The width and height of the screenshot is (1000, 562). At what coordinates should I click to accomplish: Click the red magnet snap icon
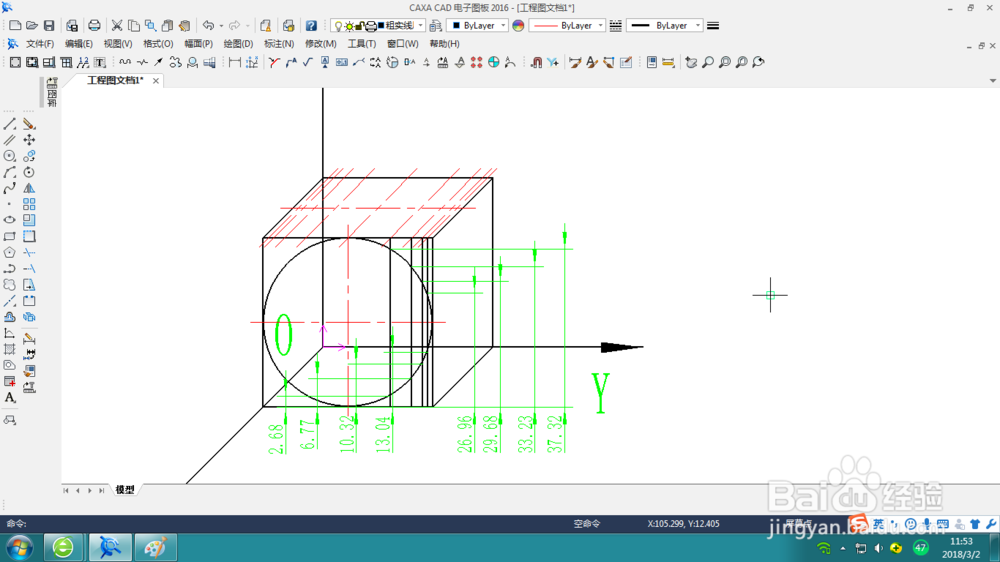(536, 62)
